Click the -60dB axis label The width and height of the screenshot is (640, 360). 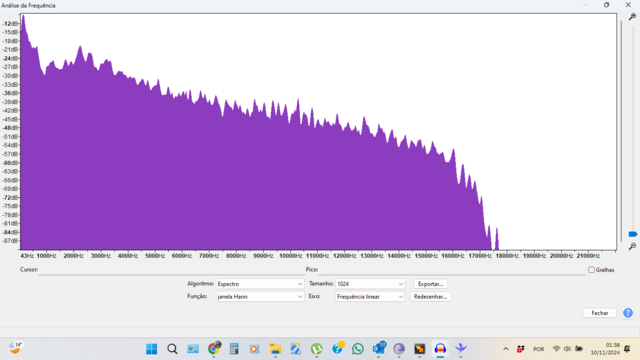pyautogui.click(x=11, y=163)
